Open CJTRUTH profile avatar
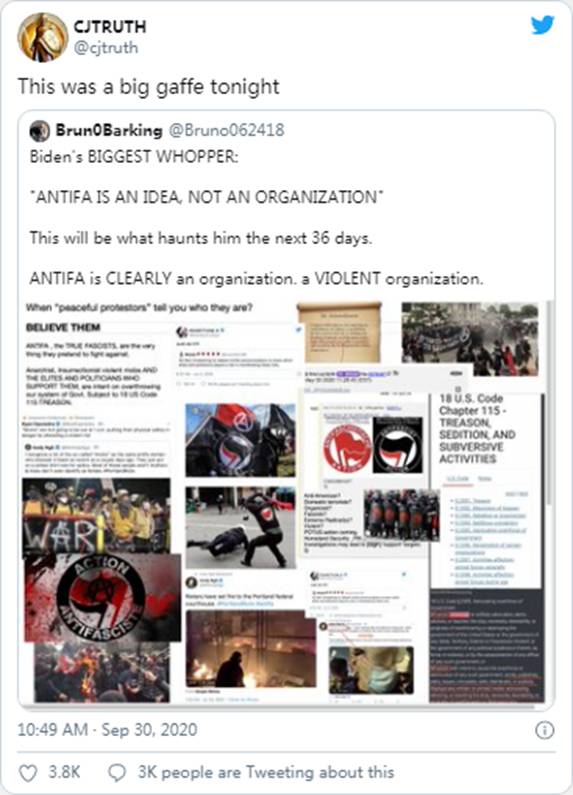Image resolution: width=573 pixels, height=795 pixels. (42, 37)
